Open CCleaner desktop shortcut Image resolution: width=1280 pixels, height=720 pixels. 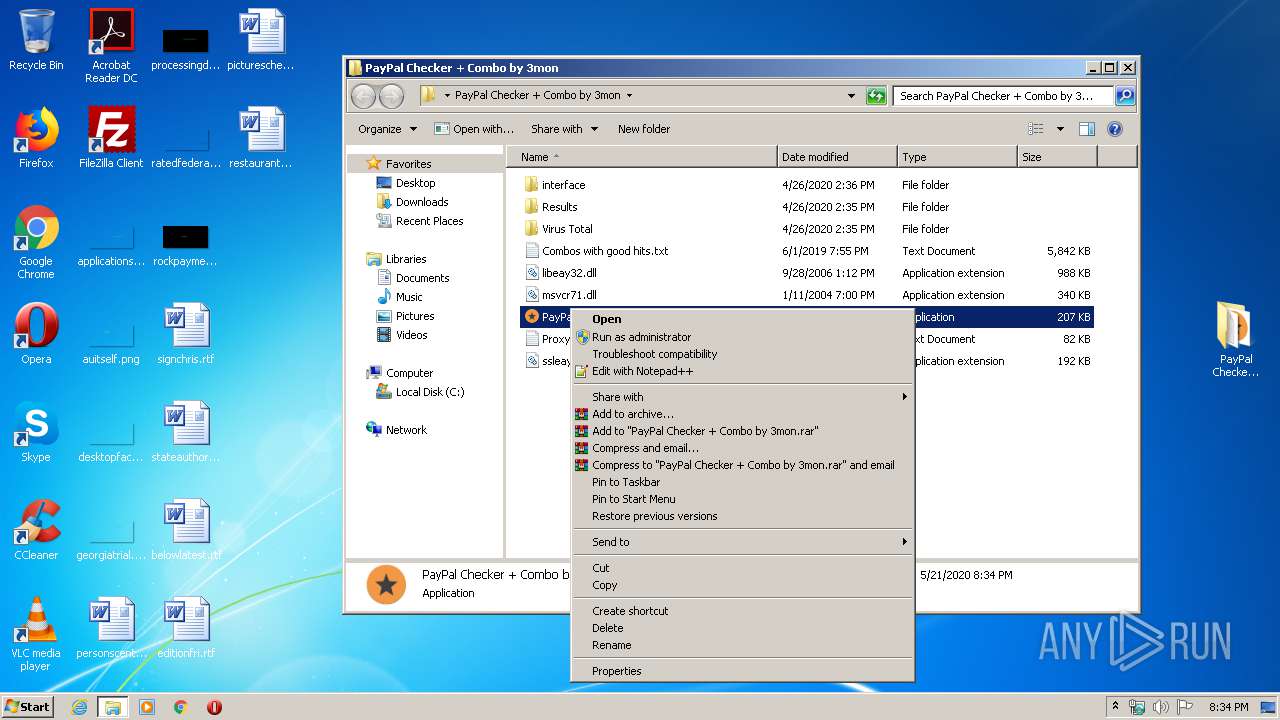coord(36,530)
